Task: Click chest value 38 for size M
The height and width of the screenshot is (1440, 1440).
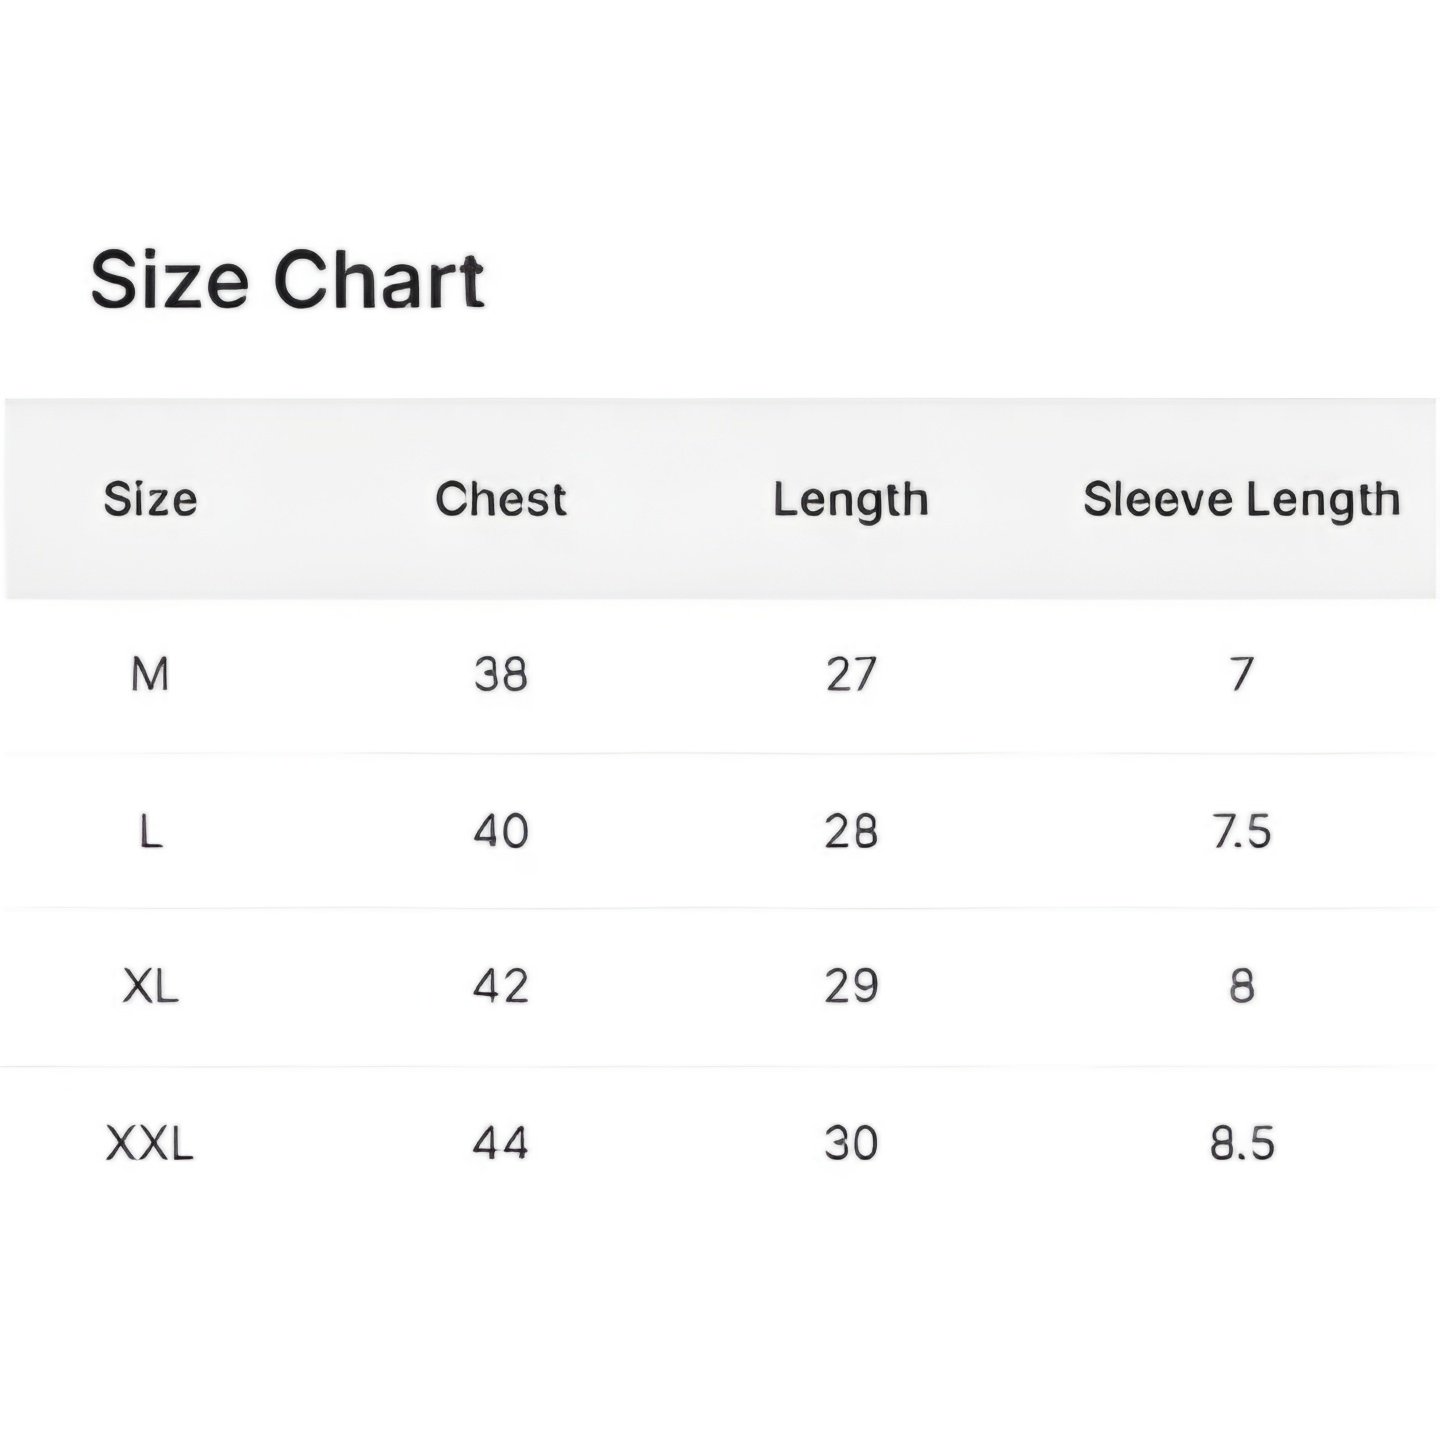Action: 500,675
